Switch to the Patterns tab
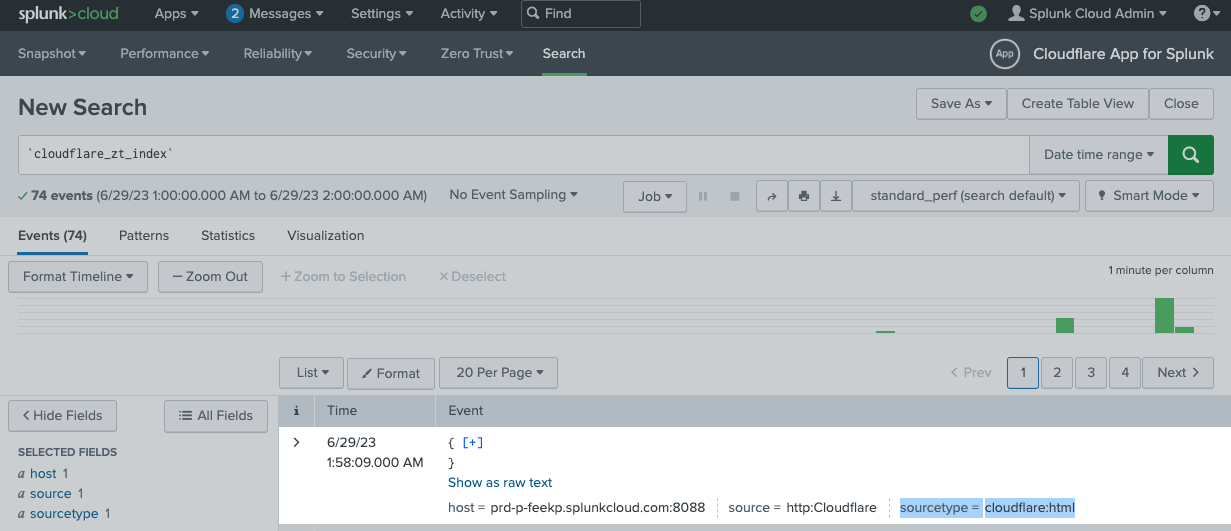Viewport: 1231px width, 531px height. point(144,236)
